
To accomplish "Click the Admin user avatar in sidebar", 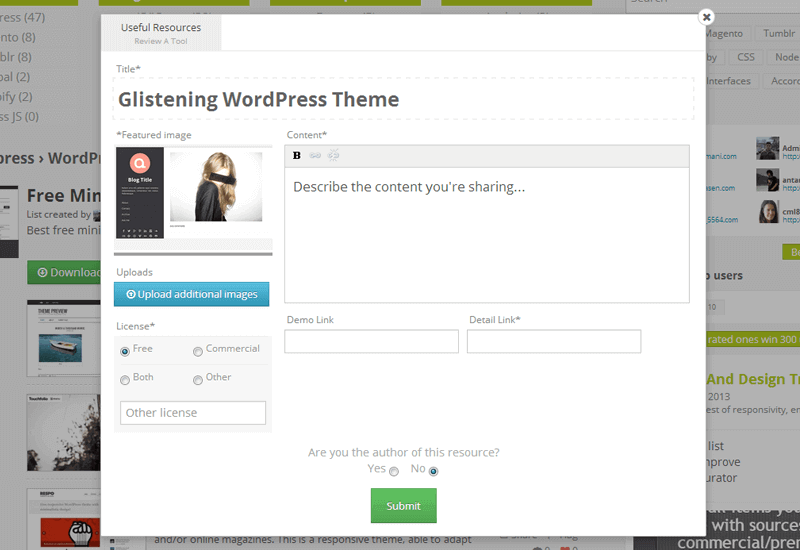I will (x=767, y=148).
